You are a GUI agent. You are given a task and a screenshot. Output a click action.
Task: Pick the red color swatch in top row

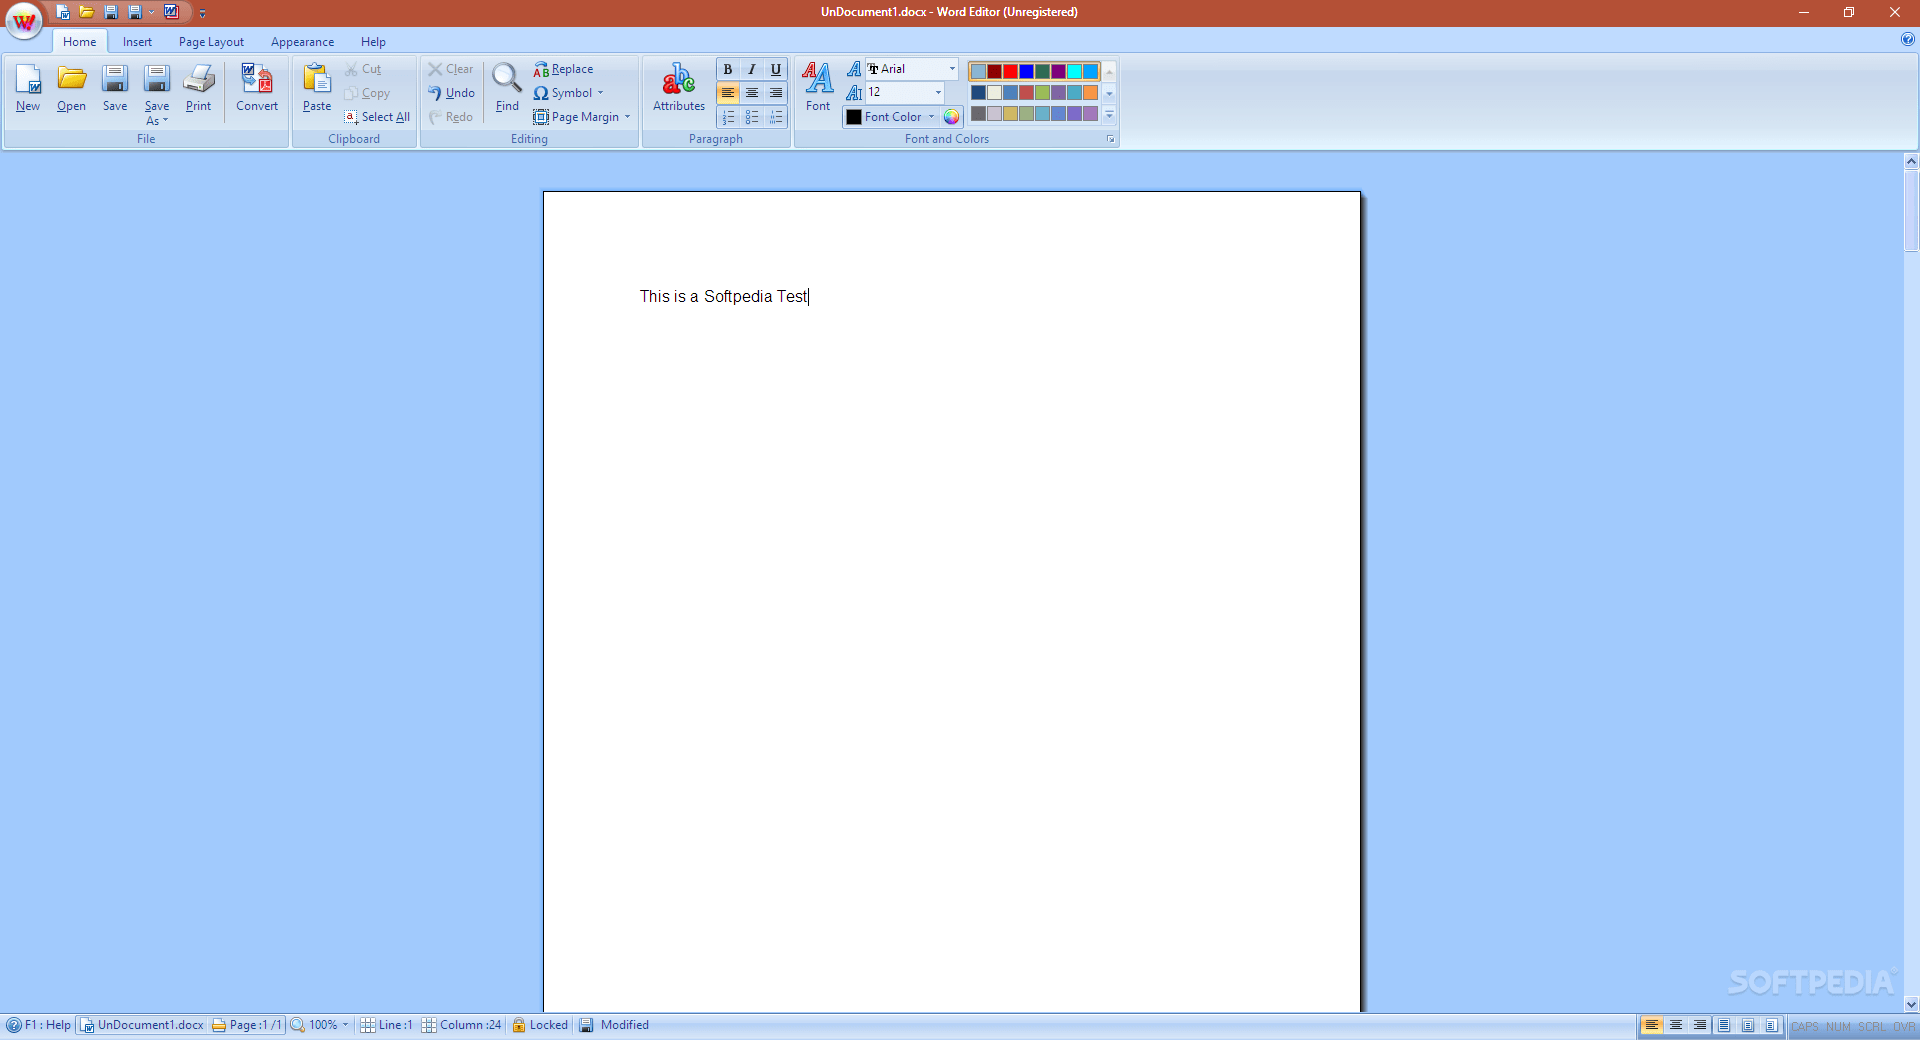[1011, 71]
